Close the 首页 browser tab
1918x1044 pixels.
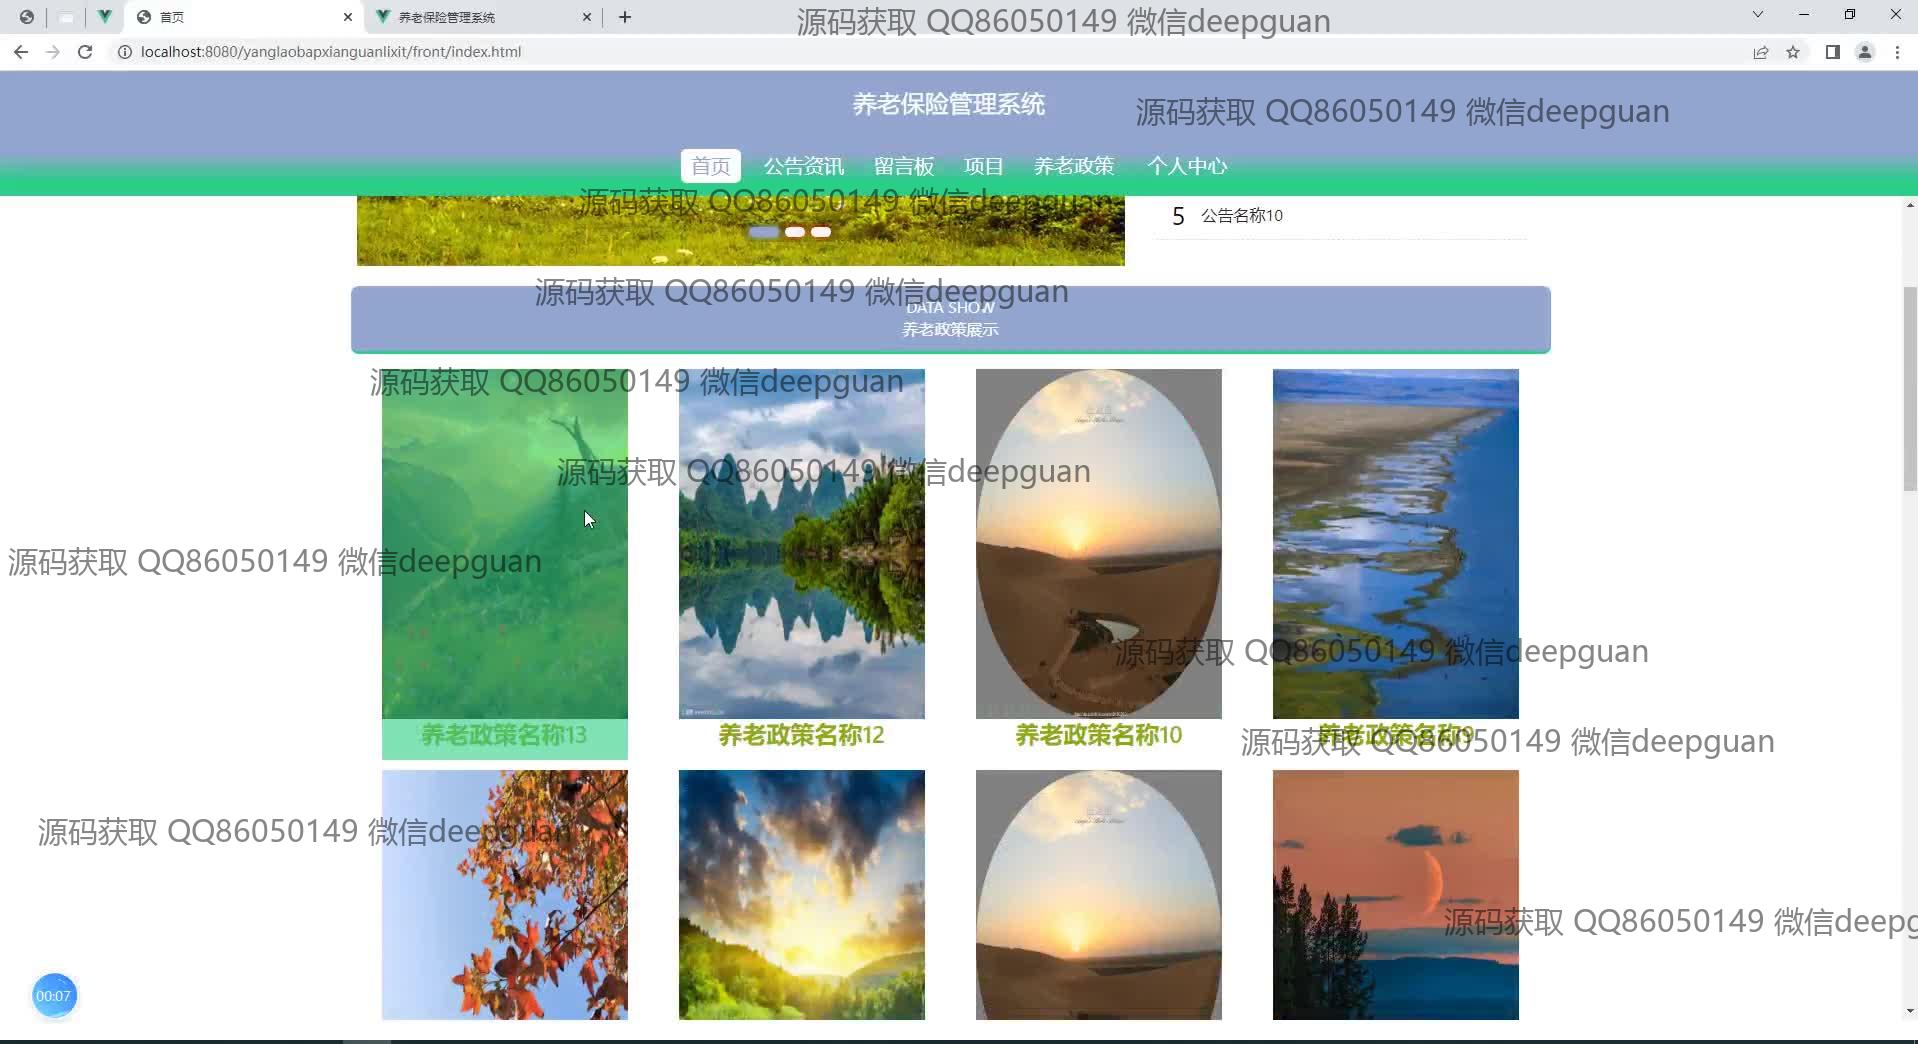347,17
